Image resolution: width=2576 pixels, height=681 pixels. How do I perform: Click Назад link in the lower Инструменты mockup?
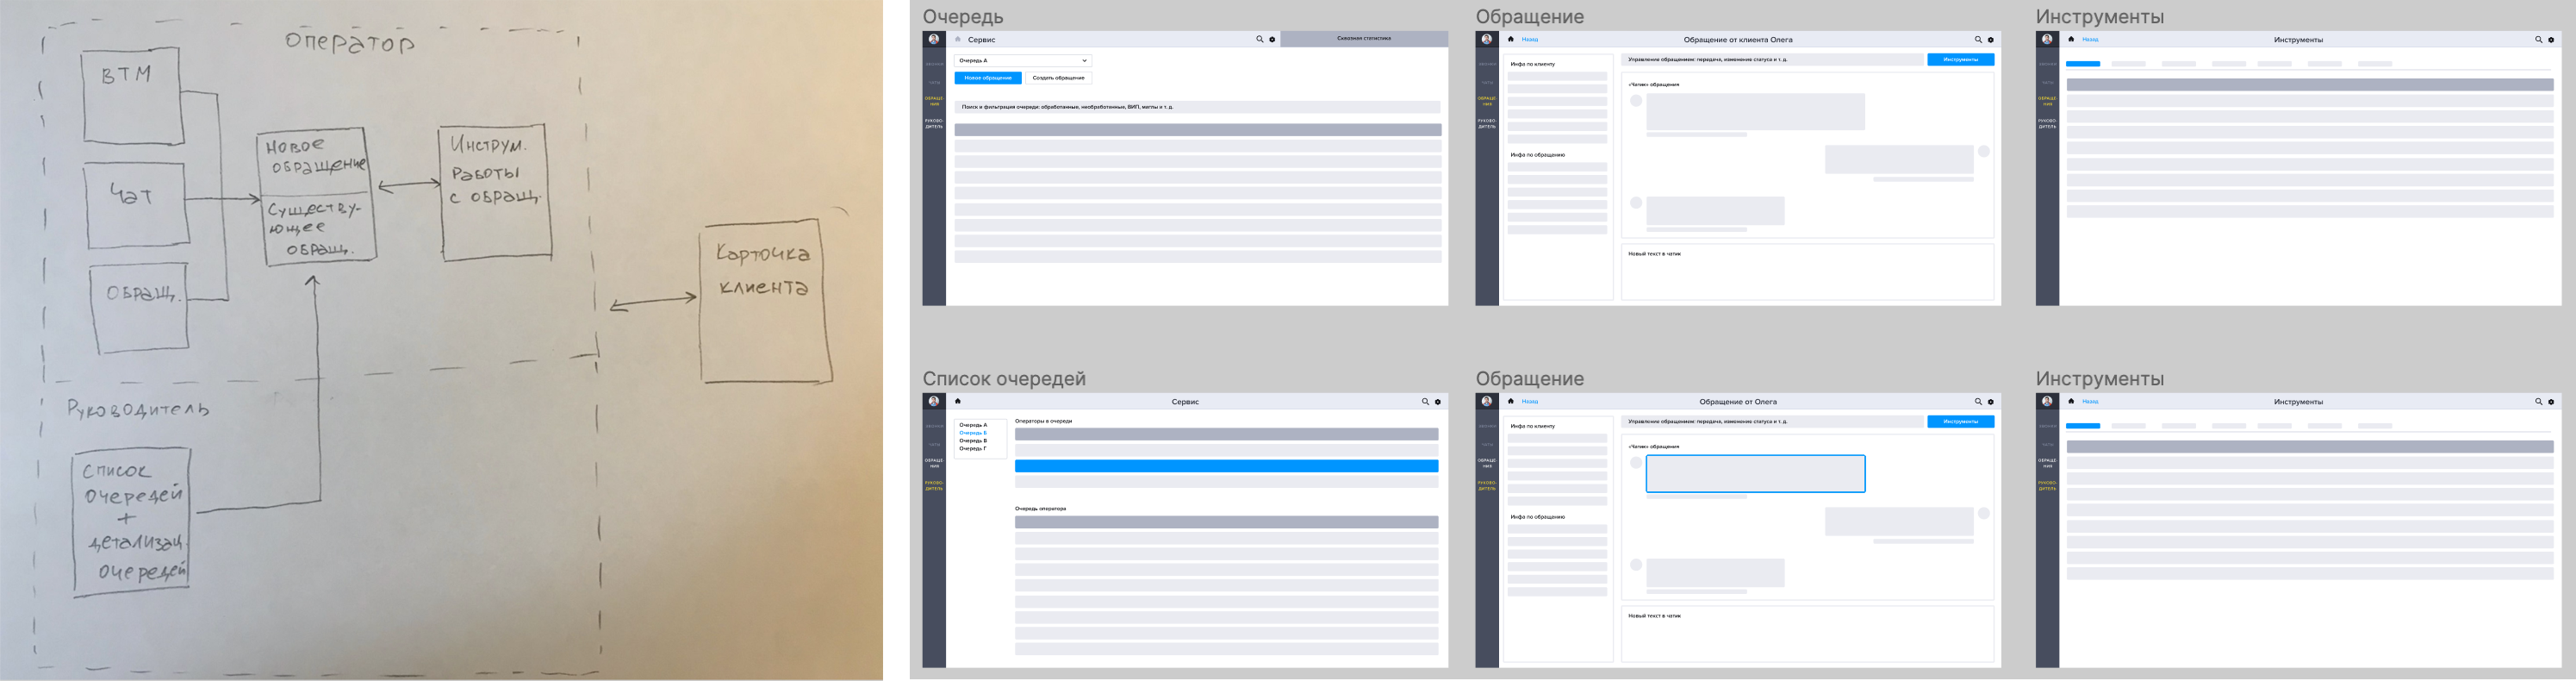(2090, 402)
